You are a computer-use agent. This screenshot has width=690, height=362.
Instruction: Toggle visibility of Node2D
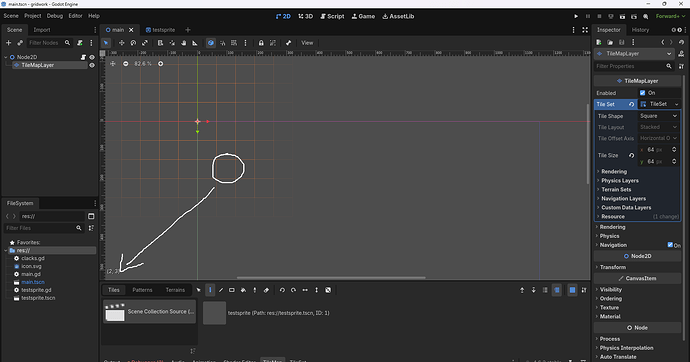click(92, 57)
